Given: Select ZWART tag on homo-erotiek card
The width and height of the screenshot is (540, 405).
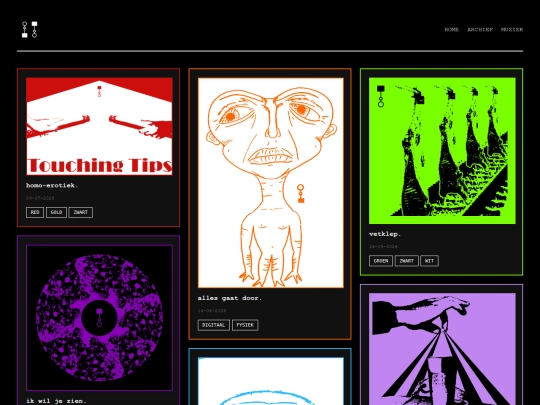Looking at the screenshot, I should click(x=81, y=212).
